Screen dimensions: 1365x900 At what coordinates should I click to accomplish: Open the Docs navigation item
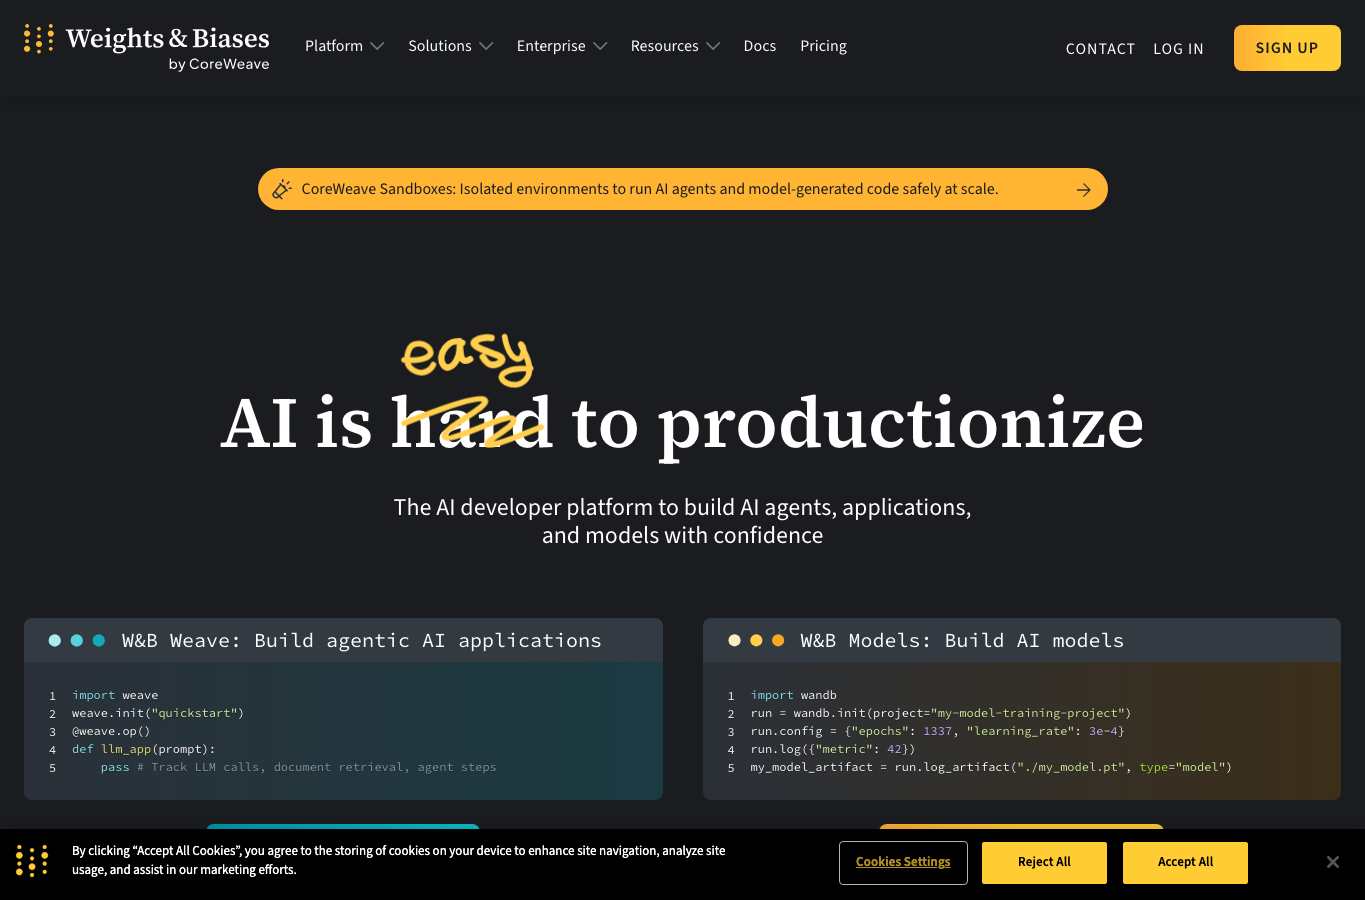click(x=760, y=46)
